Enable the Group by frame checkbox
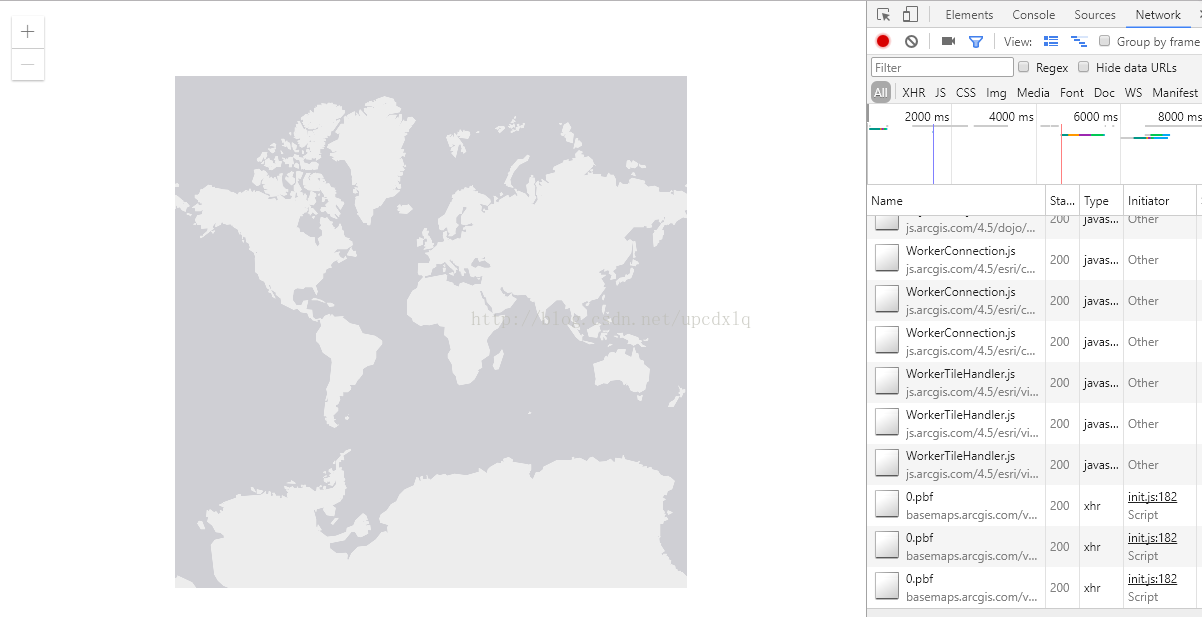Viewport: 1202px width, 617px height. (1105, 41)
